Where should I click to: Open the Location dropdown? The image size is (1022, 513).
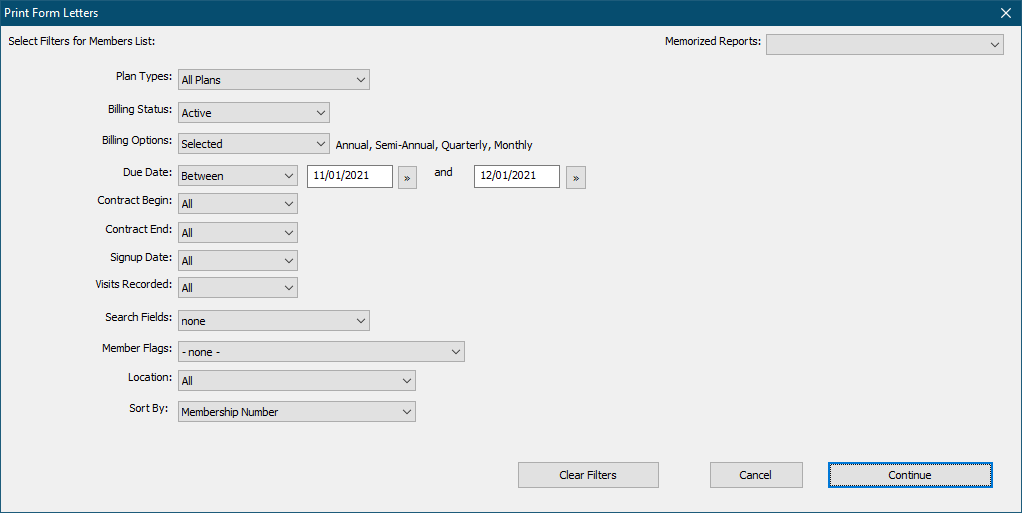296,381
